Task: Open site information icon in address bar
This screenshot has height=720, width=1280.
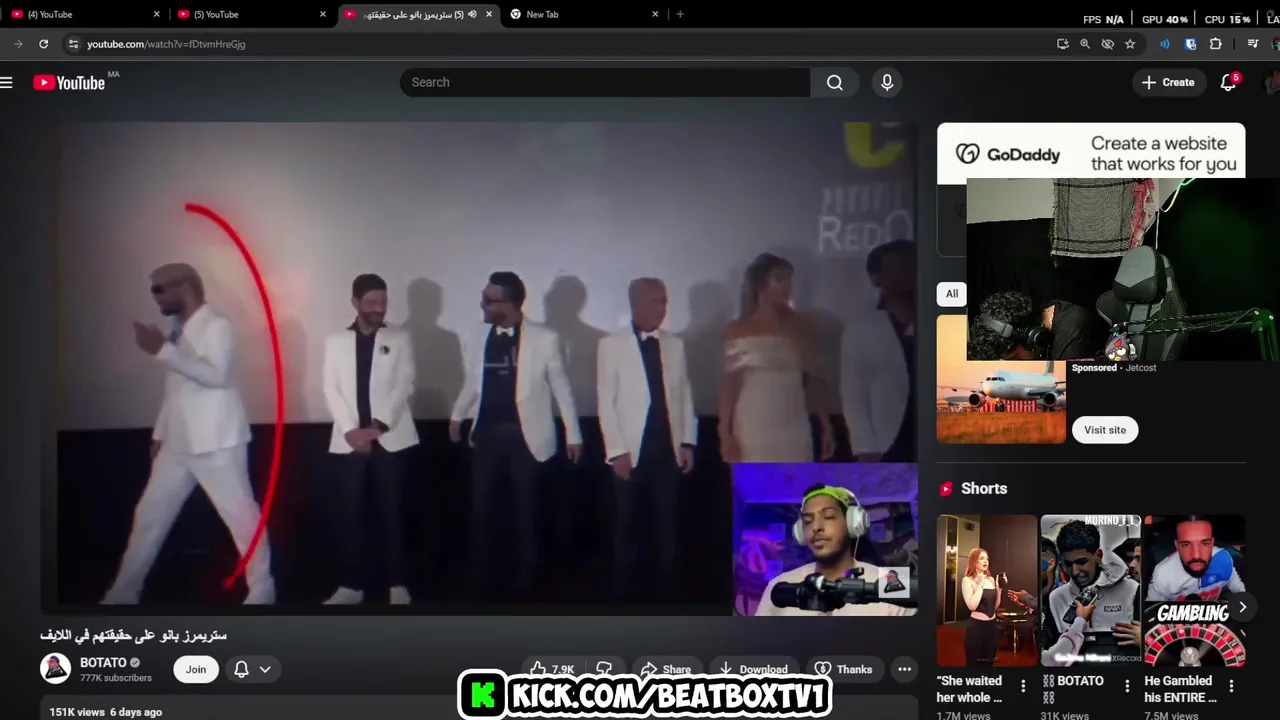Action: (x=72, y=44)
